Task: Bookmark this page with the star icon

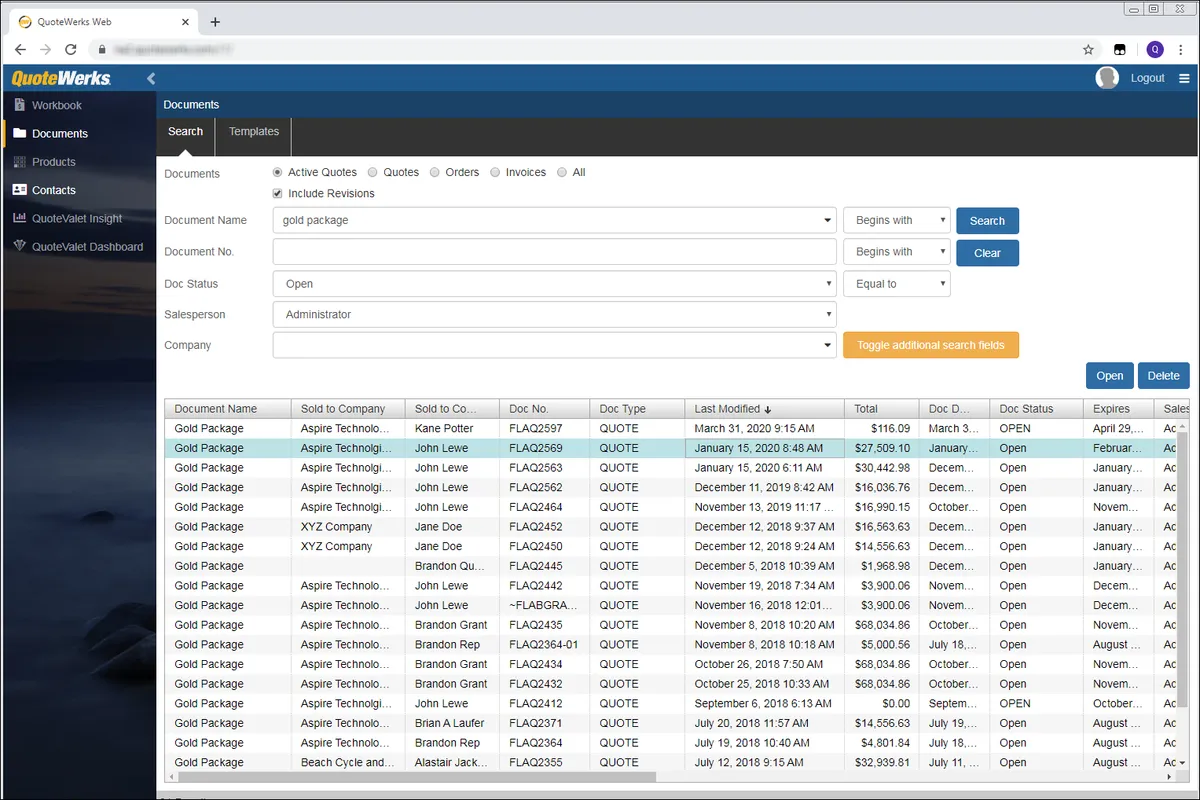Action: tap(1088, 49)
